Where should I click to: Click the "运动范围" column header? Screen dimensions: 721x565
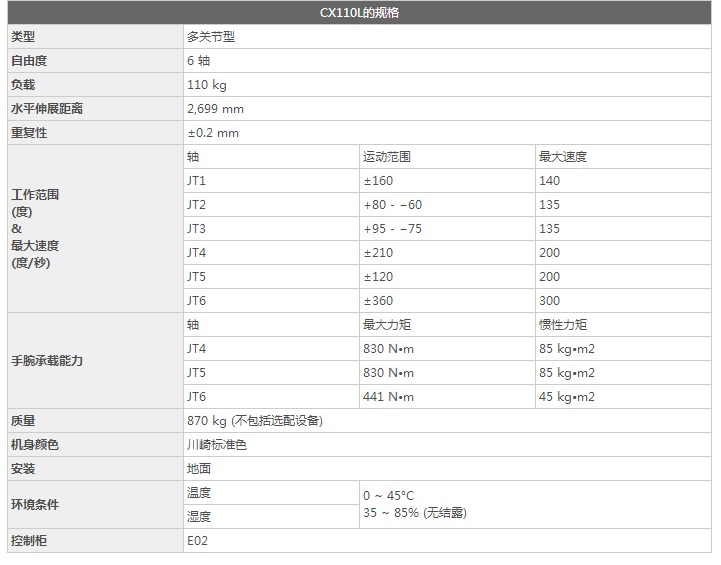coord(387,157)
